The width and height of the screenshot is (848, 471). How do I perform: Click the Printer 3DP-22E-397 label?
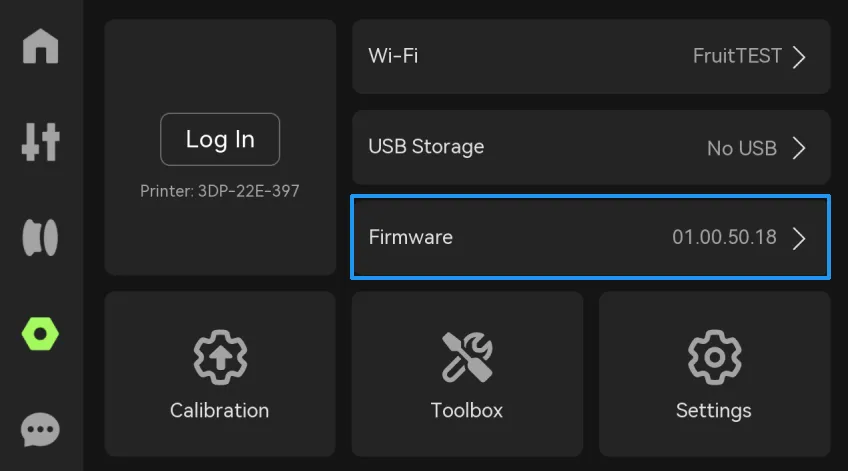click(220, 191)
